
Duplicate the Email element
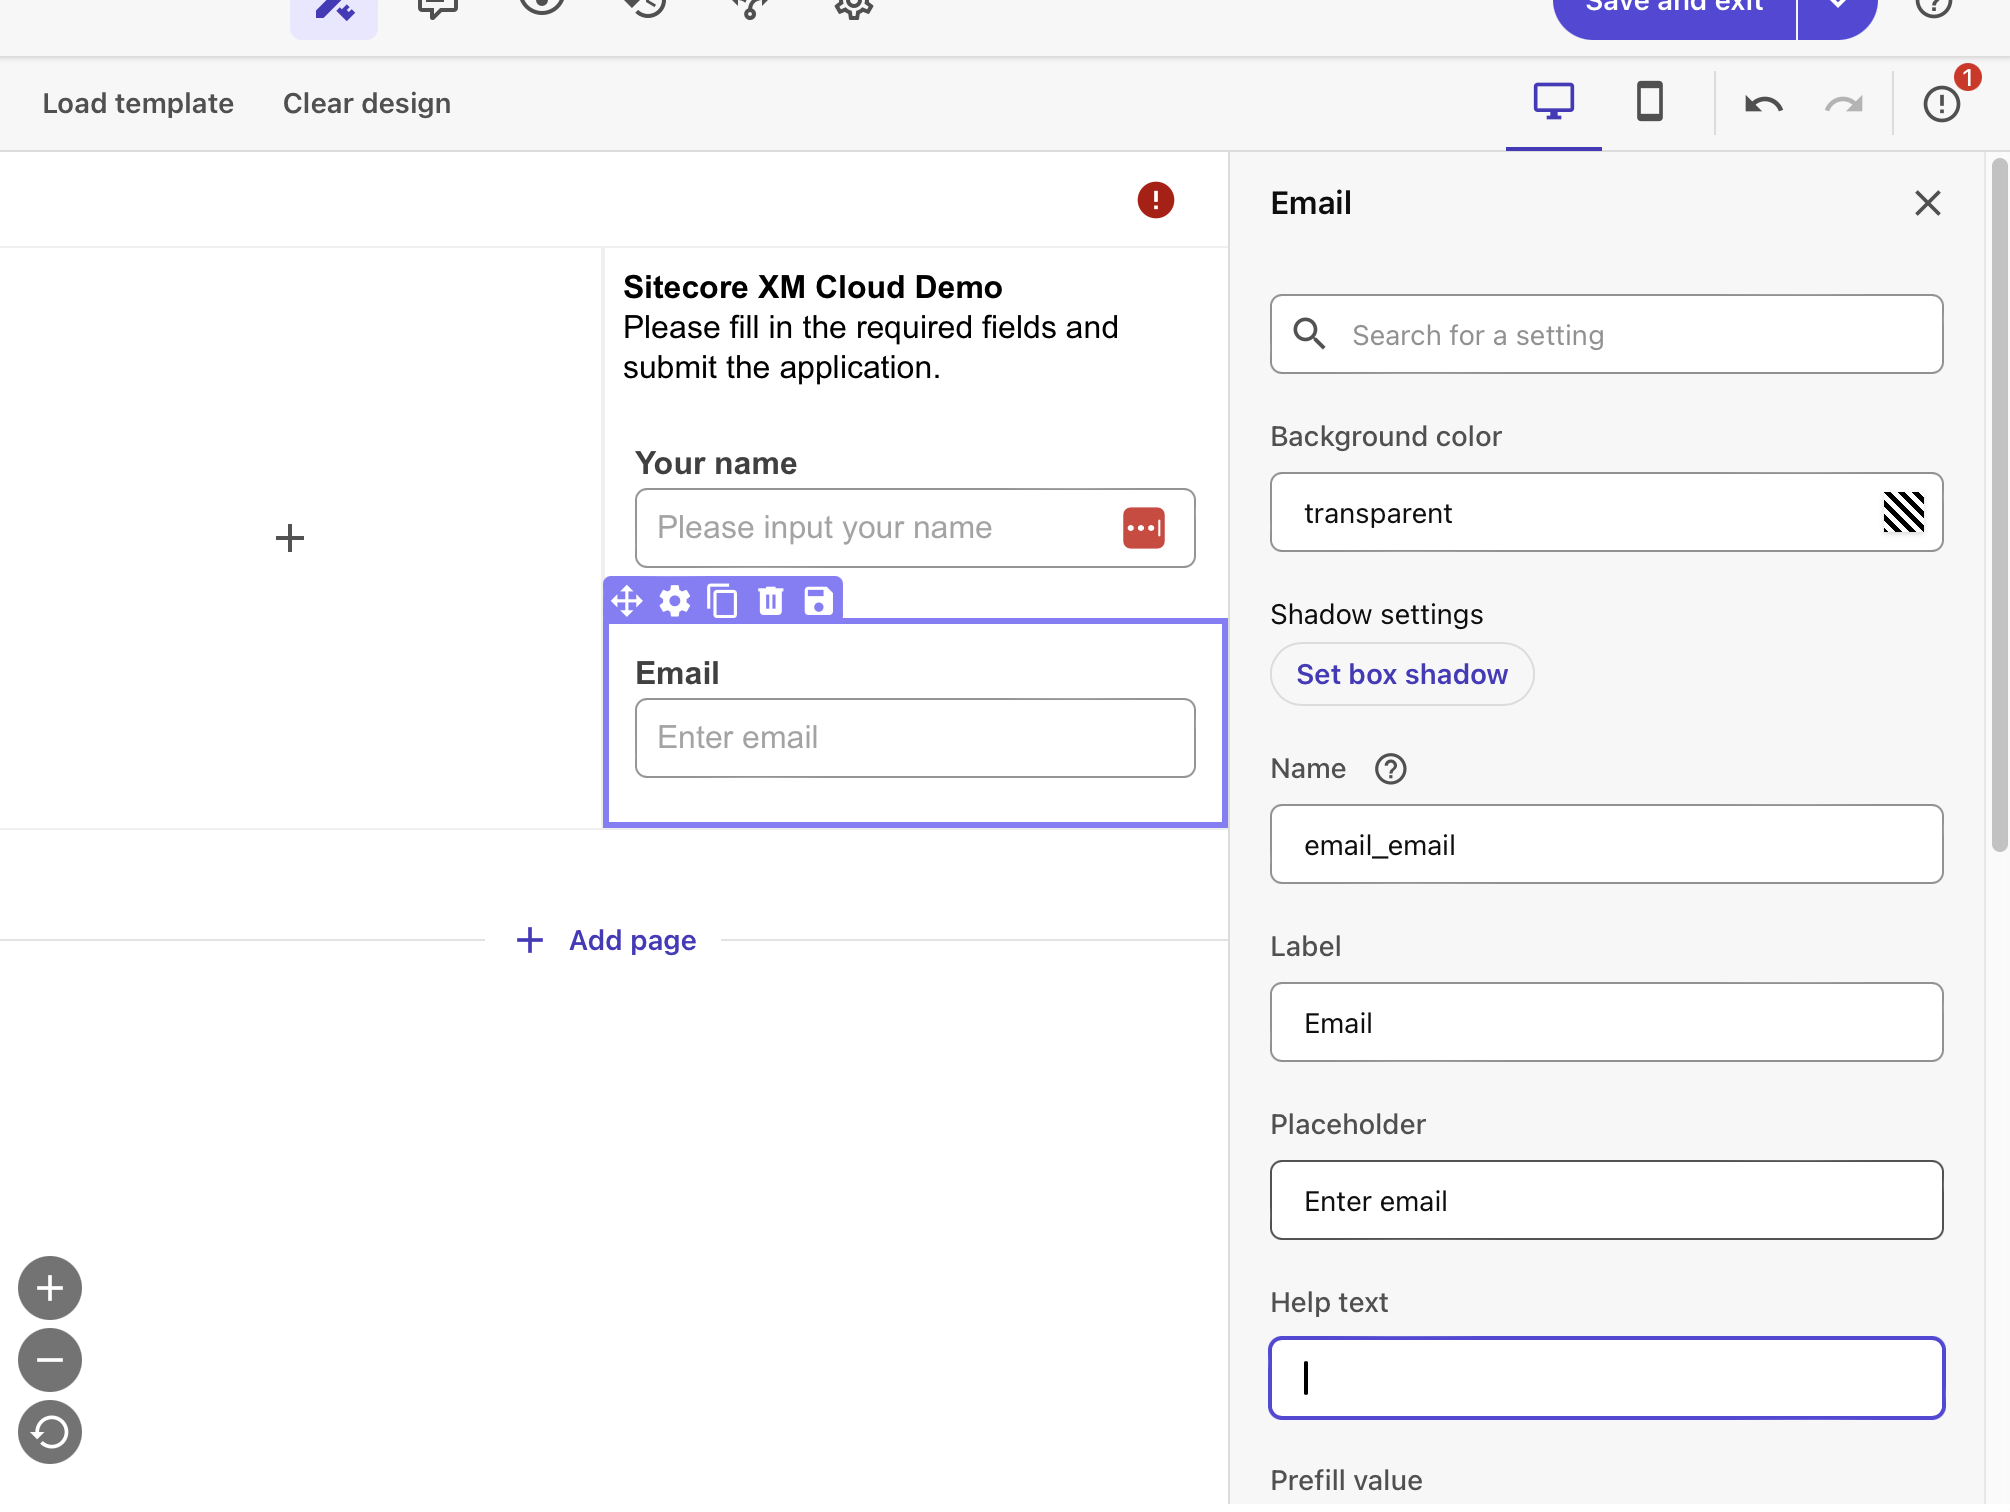(722, 601)
